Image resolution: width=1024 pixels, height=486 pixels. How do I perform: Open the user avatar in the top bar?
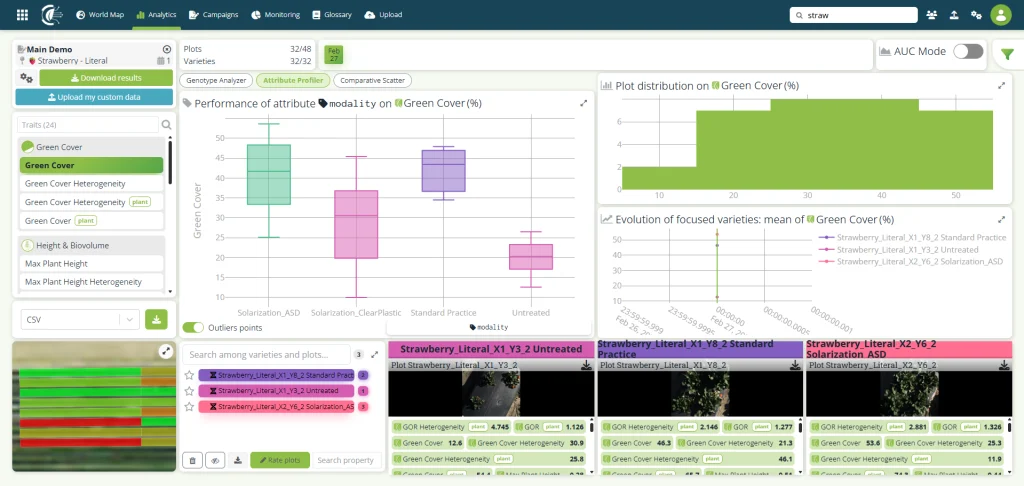click(x=1000, y=14)
